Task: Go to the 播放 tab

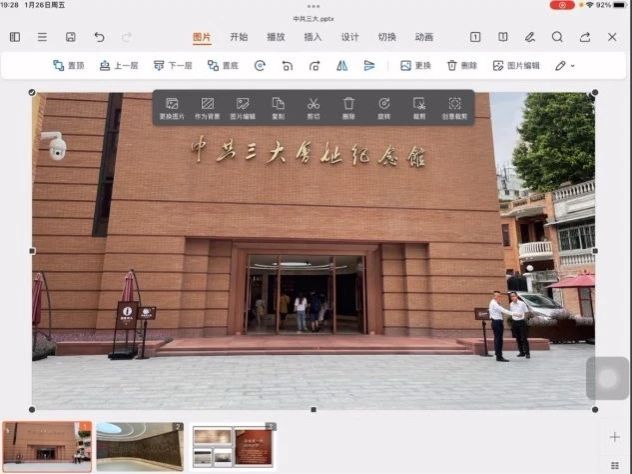Action: pos(276,37)
